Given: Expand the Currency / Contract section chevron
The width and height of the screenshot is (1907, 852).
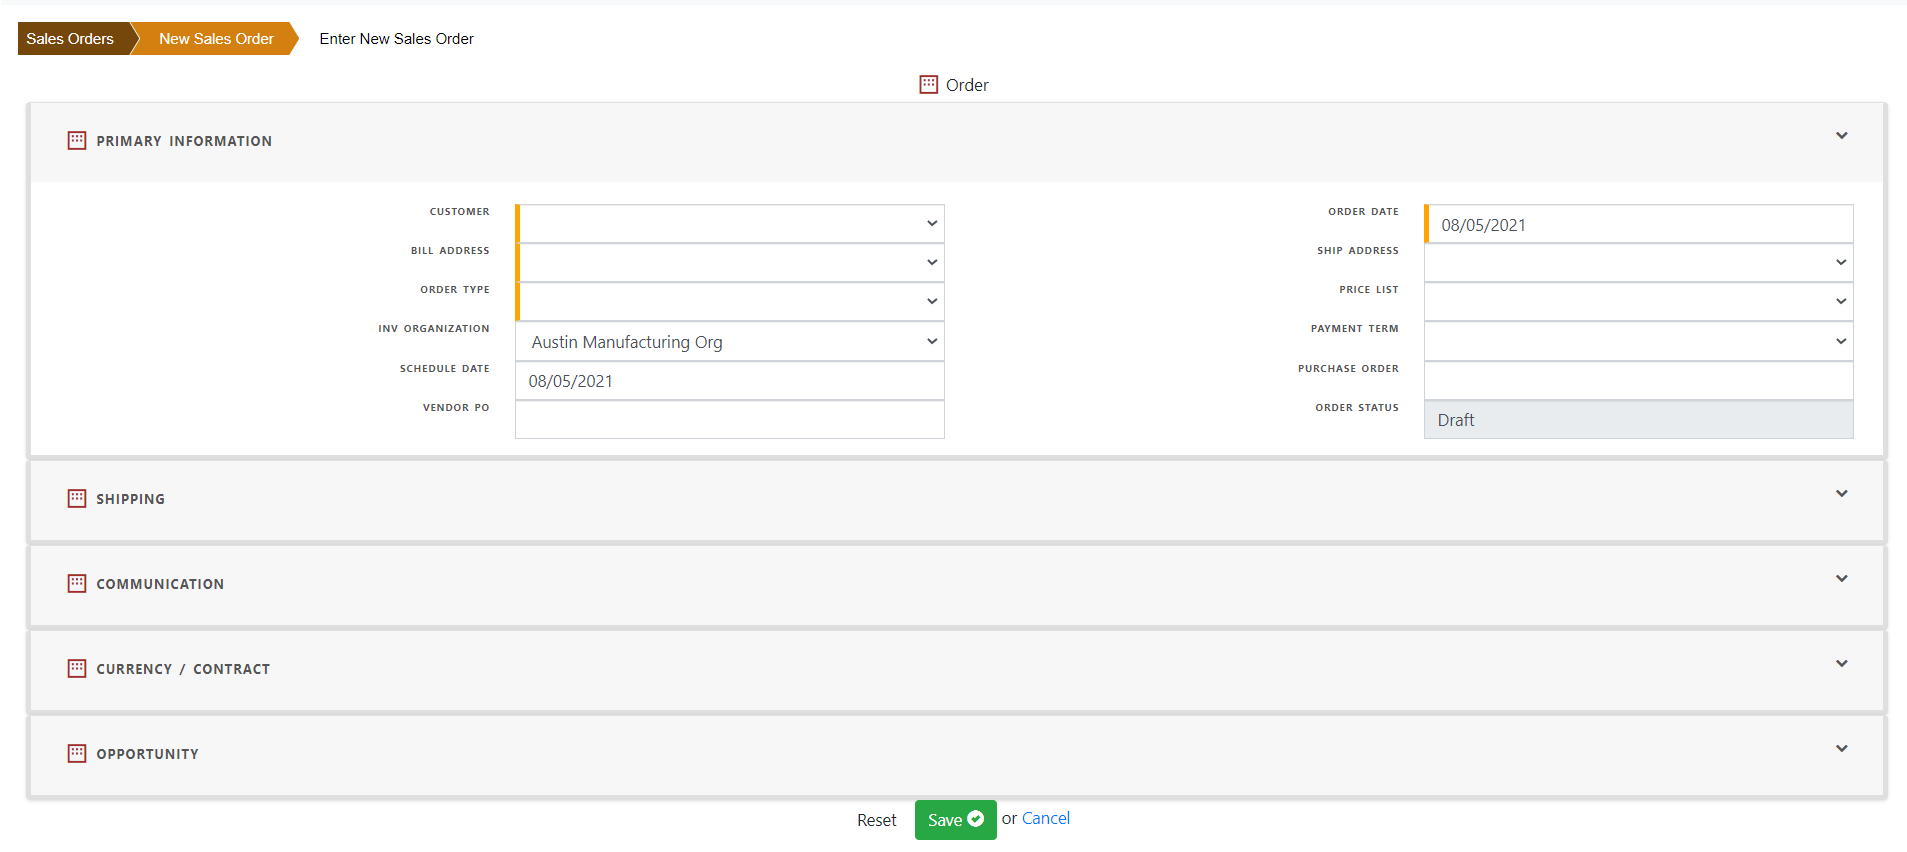Looking at the screenshot, I should pyautogui.click(x=1841, y=663).
